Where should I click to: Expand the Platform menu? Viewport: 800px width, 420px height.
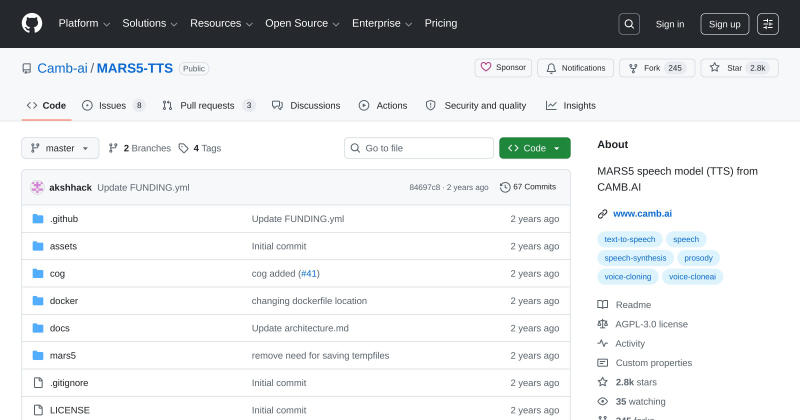click(x=84, y=23)
